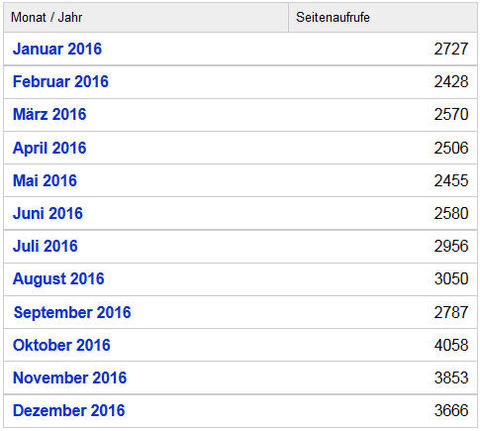
Task: Click the 3666 value in Dezember row
Action: tap(451, 410)
